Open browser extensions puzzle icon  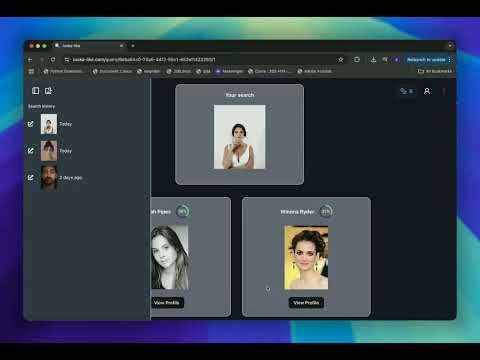click(x=357, y=60)
